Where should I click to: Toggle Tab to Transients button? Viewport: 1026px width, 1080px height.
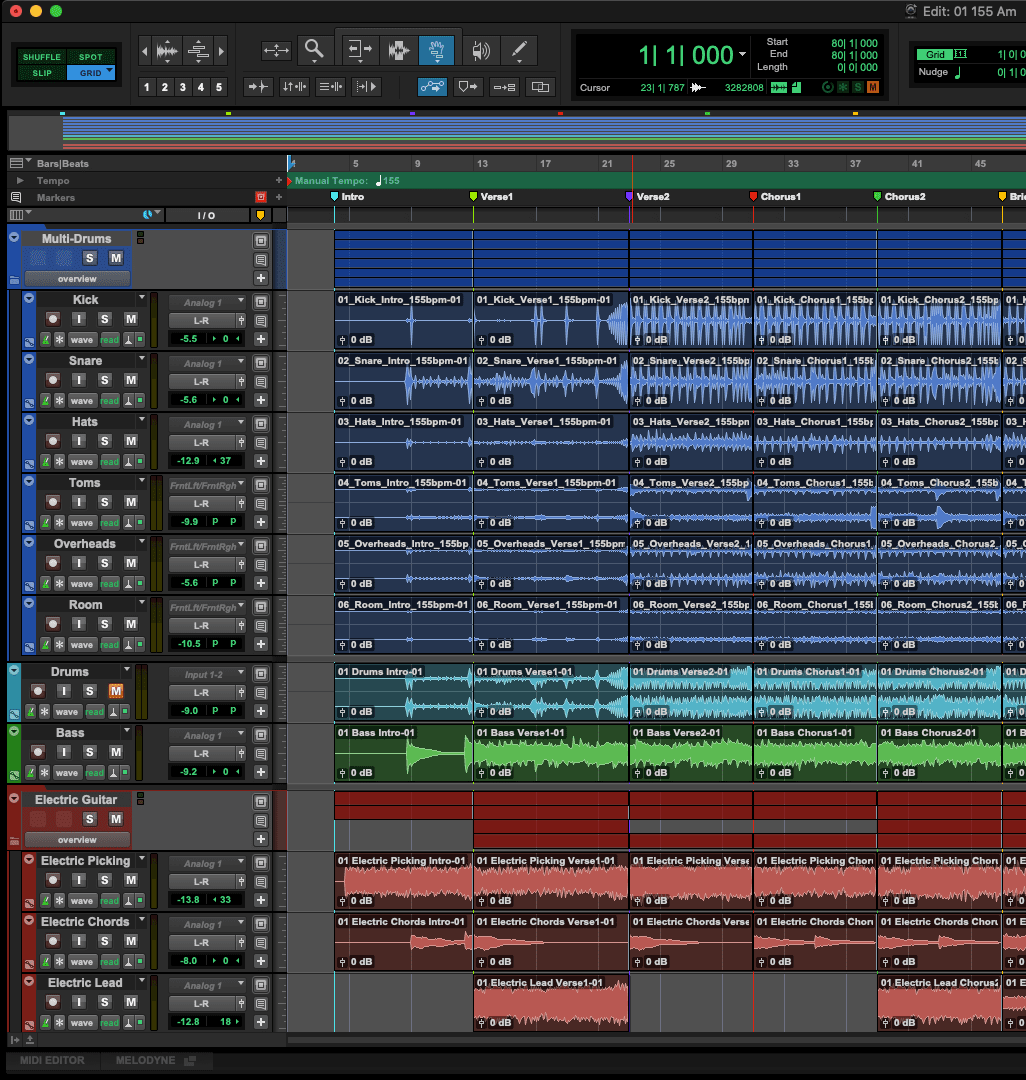click(x=258, y=87)
